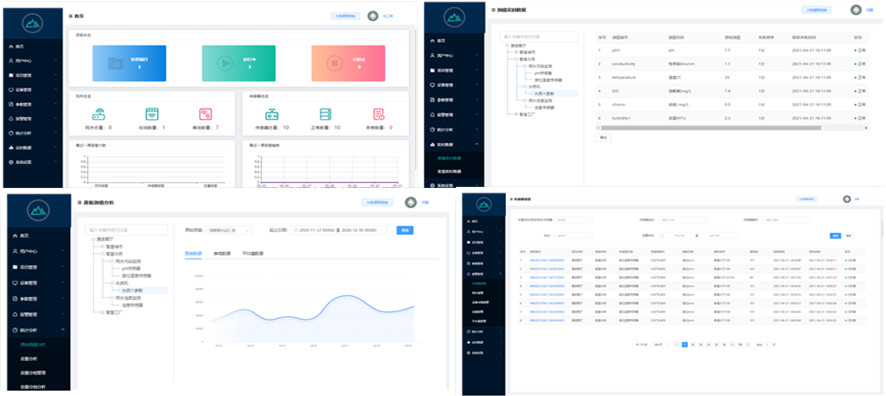This screenshot has width=886, height=396.
Task: Click the stop icon on orange card
Action: click(x=335, y=63)
